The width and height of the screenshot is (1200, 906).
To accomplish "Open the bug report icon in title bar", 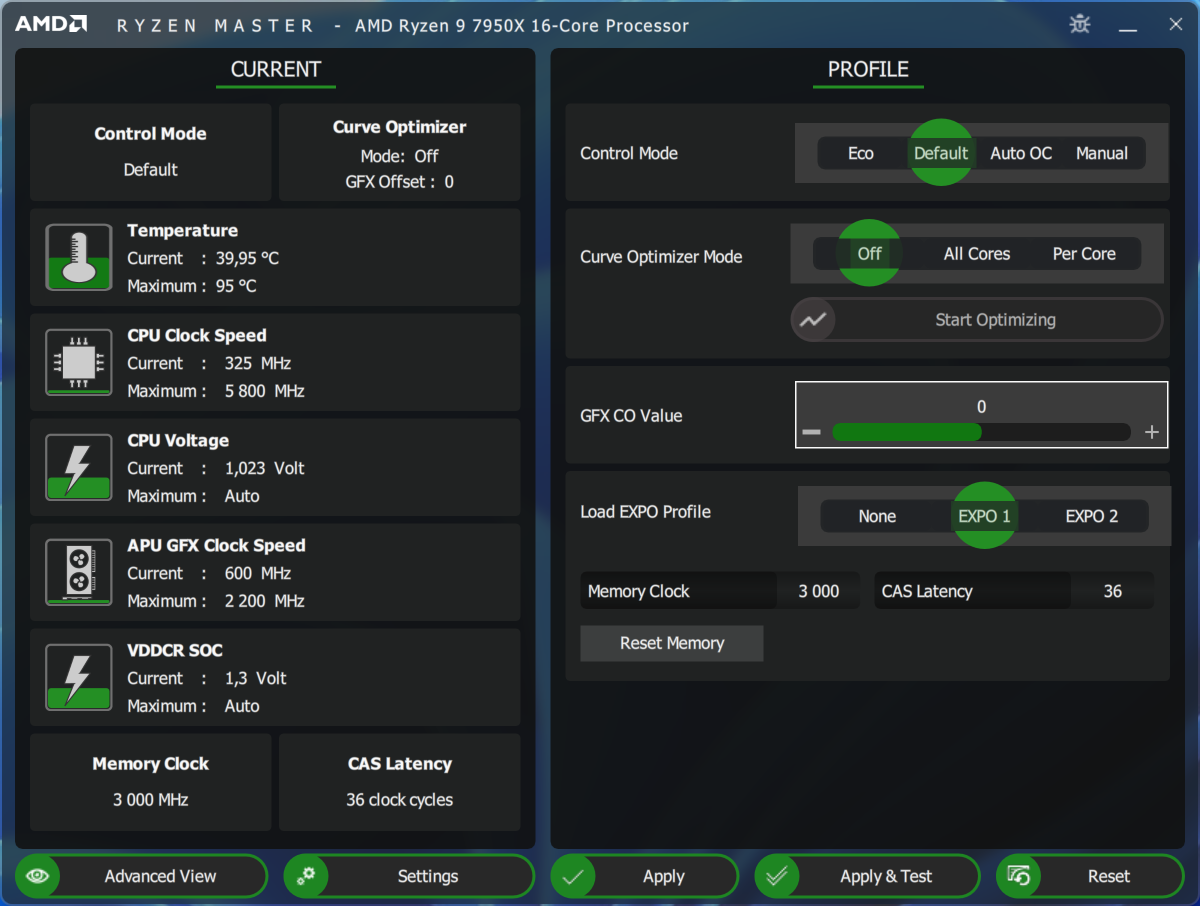I will [1080, 24].
